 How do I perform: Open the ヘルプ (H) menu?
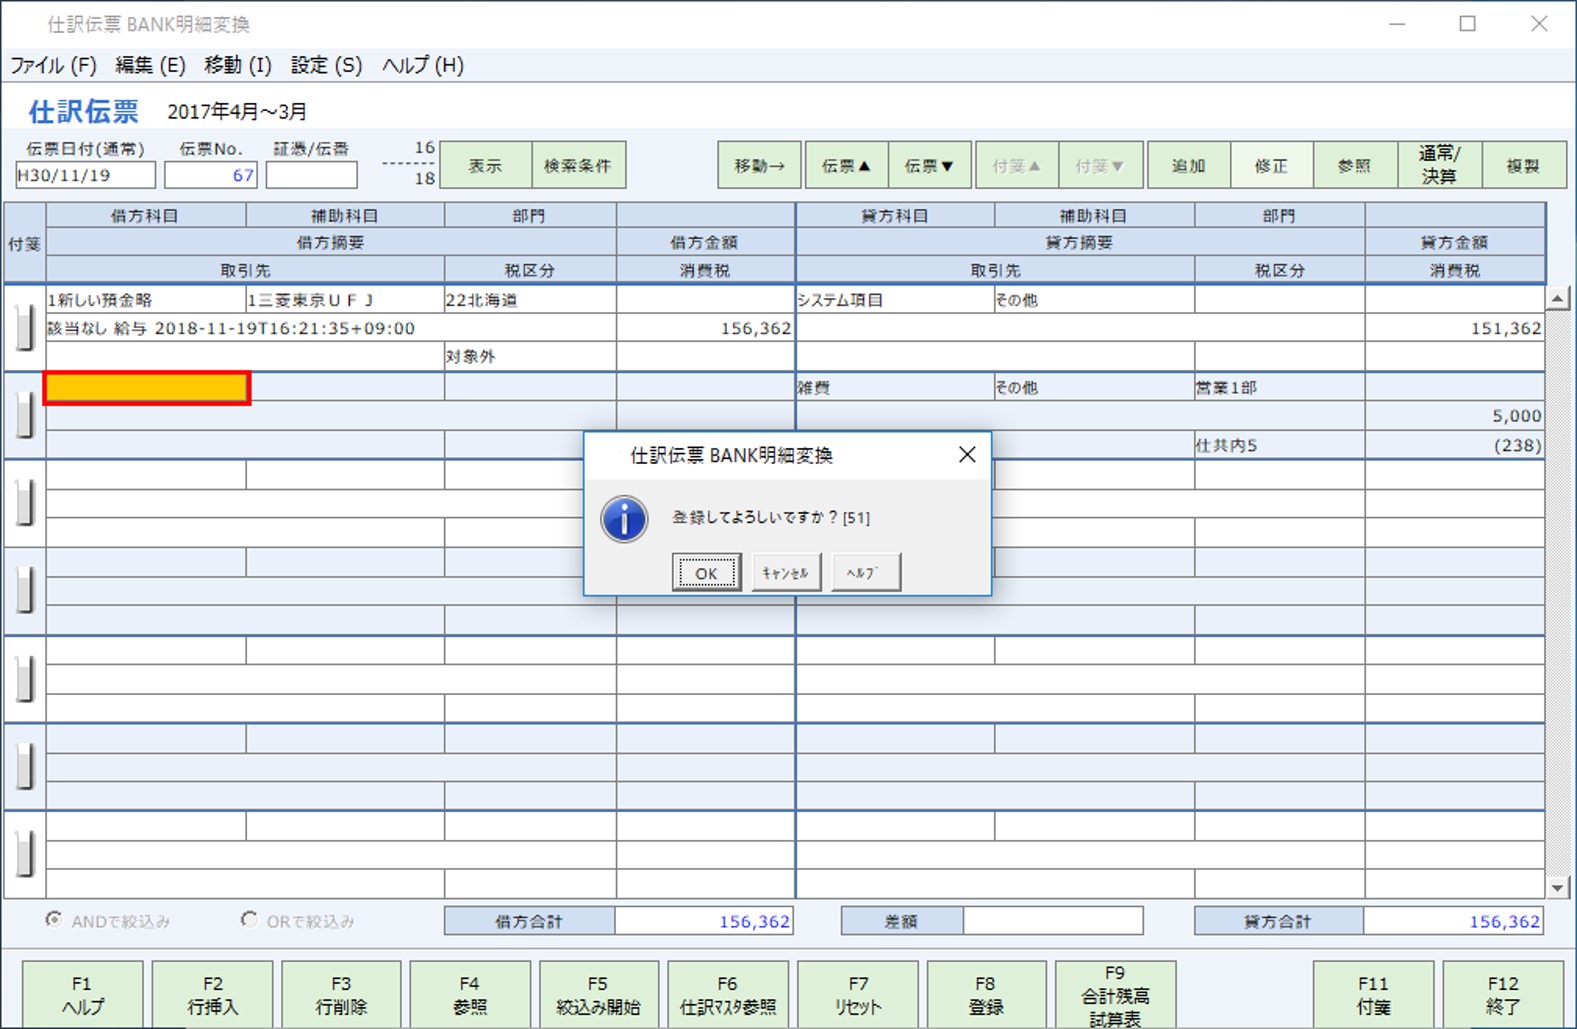pos(423,65)
